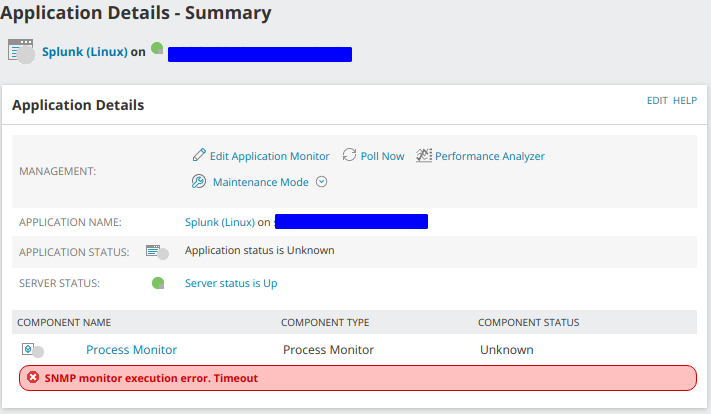Click EDIT in Application Details panel
This screenshot has height=414, width=711.
(657, 101)
